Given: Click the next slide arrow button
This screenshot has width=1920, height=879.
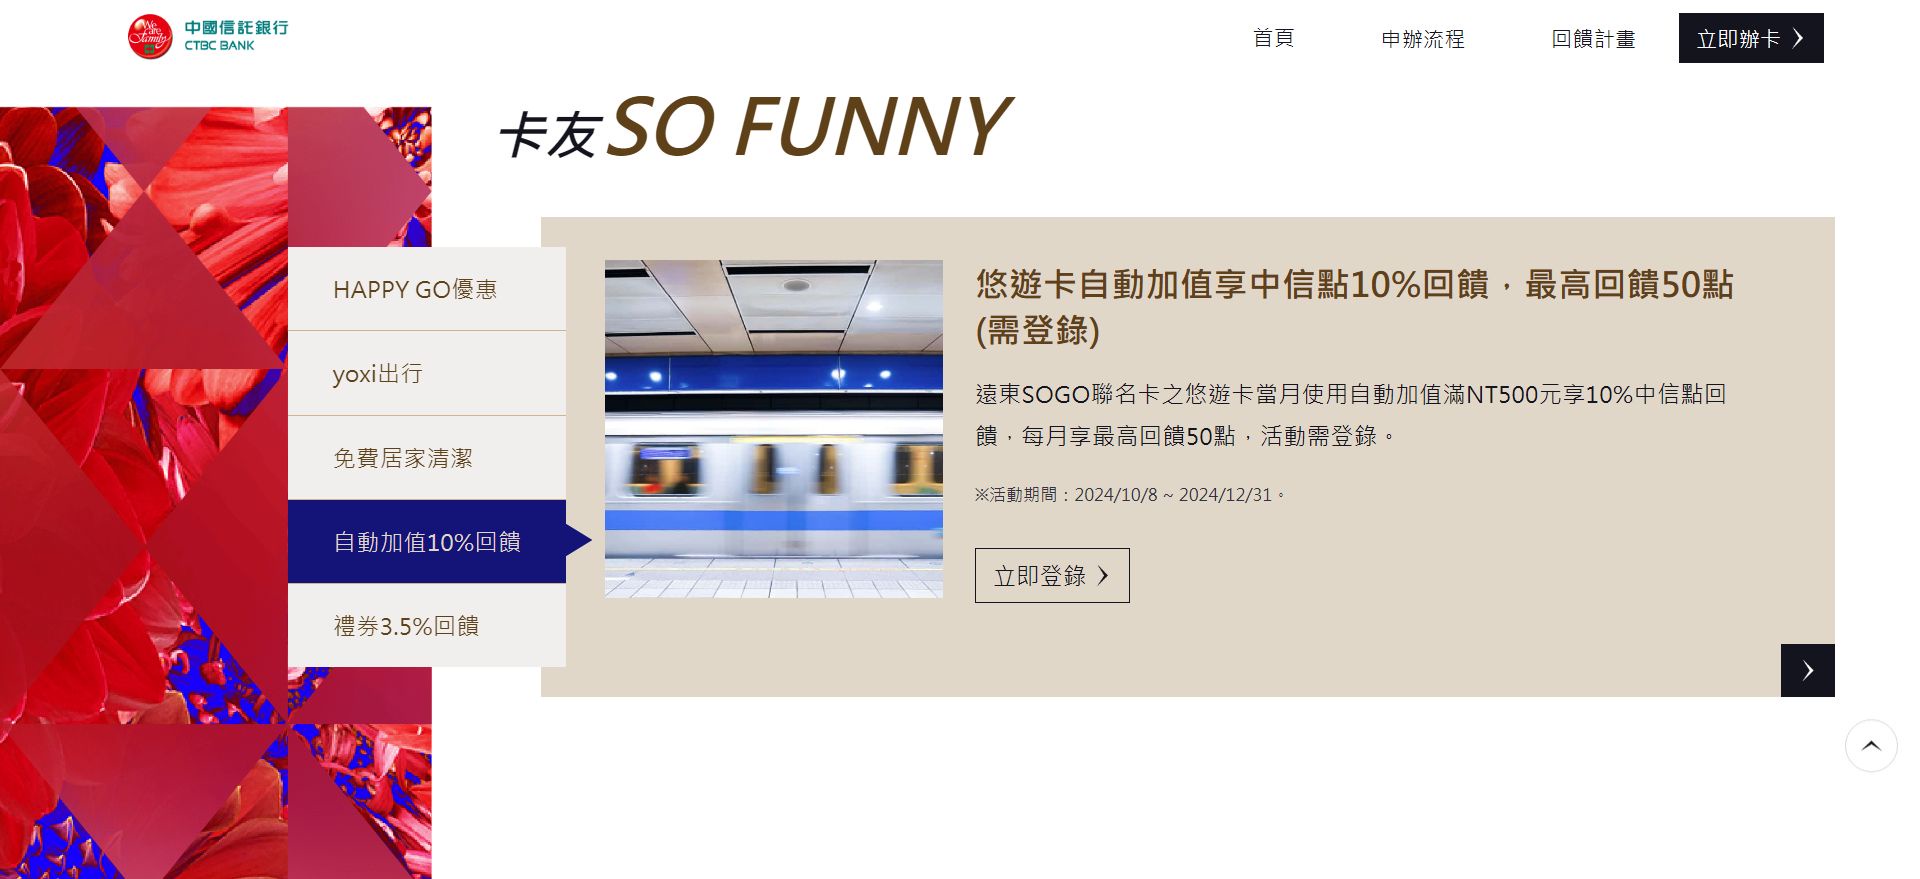Looking at the screenshot, I should click(1807, 670).
